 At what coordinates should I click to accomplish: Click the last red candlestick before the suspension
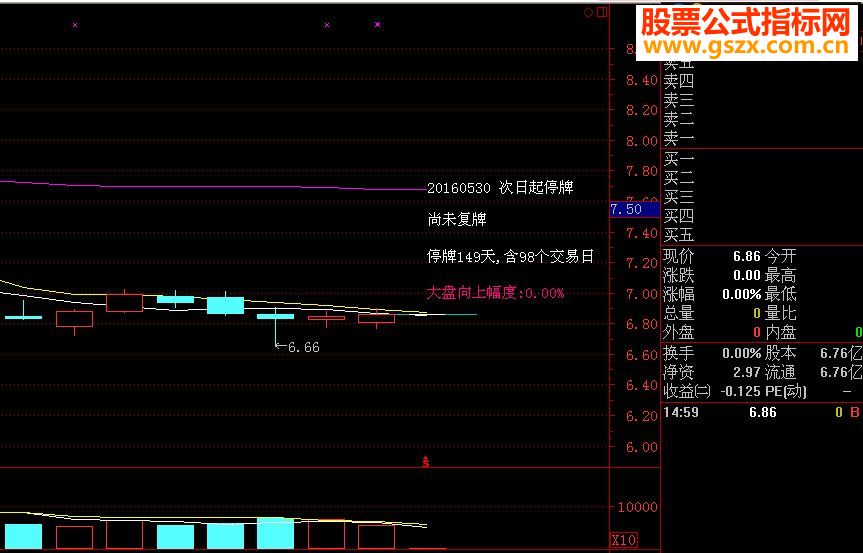tap(376, 318)
